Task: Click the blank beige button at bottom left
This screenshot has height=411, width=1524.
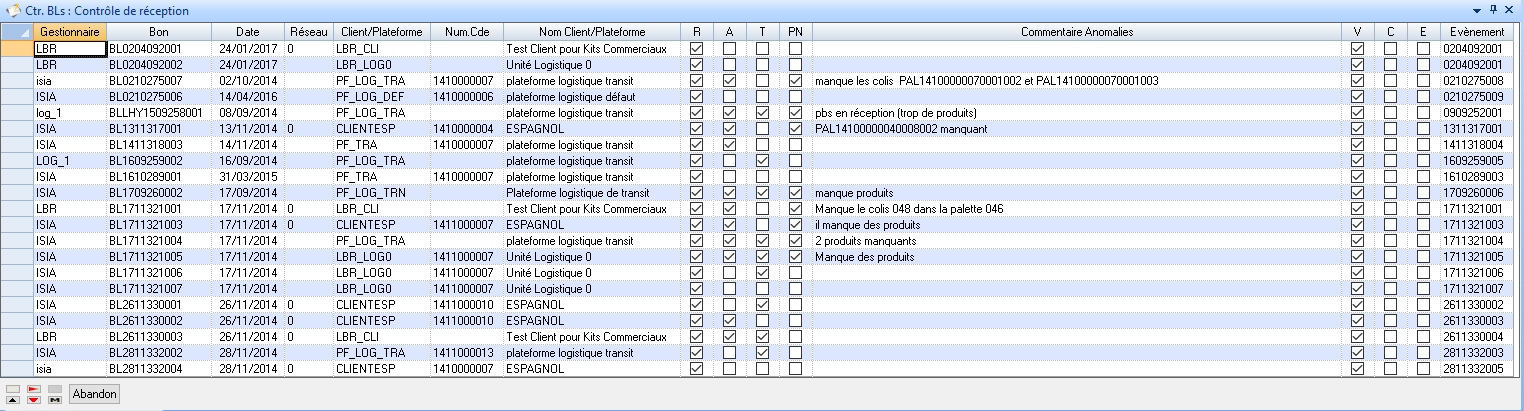Action: click(x=13, y=388)
